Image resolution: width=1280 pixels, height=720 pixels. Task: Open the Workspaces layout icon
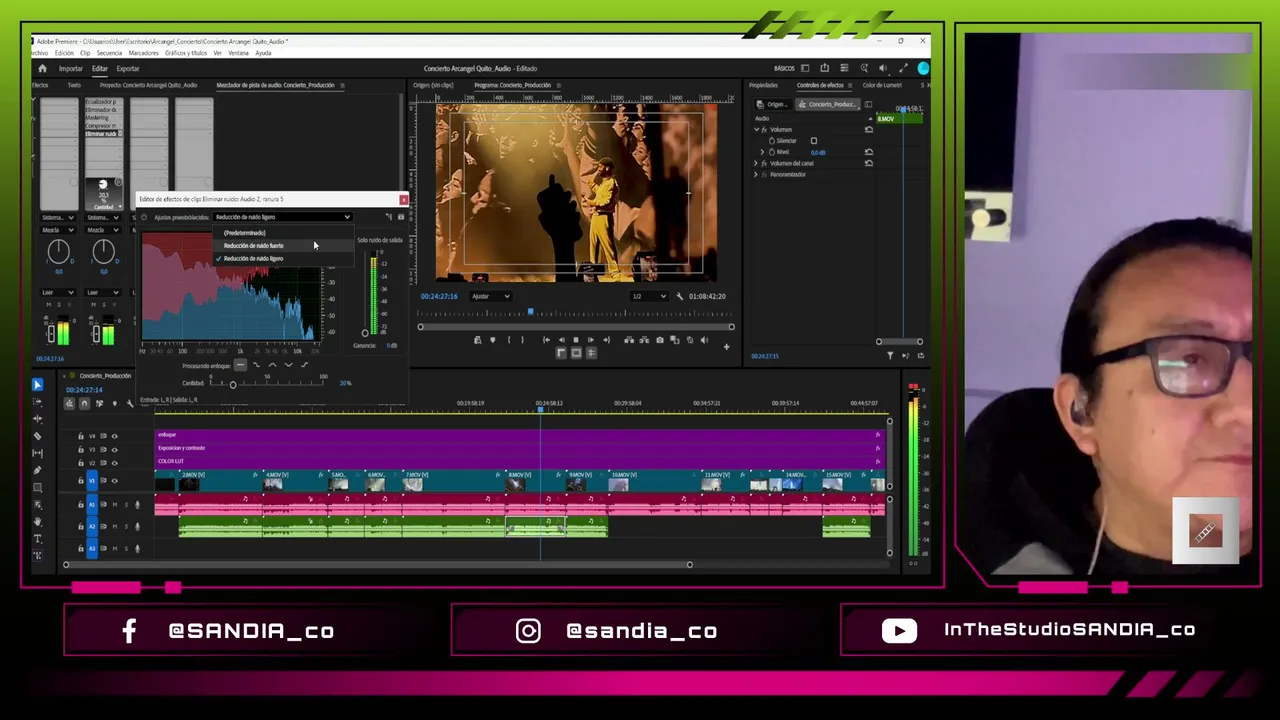pyautogui.click(x=805, y=68)
